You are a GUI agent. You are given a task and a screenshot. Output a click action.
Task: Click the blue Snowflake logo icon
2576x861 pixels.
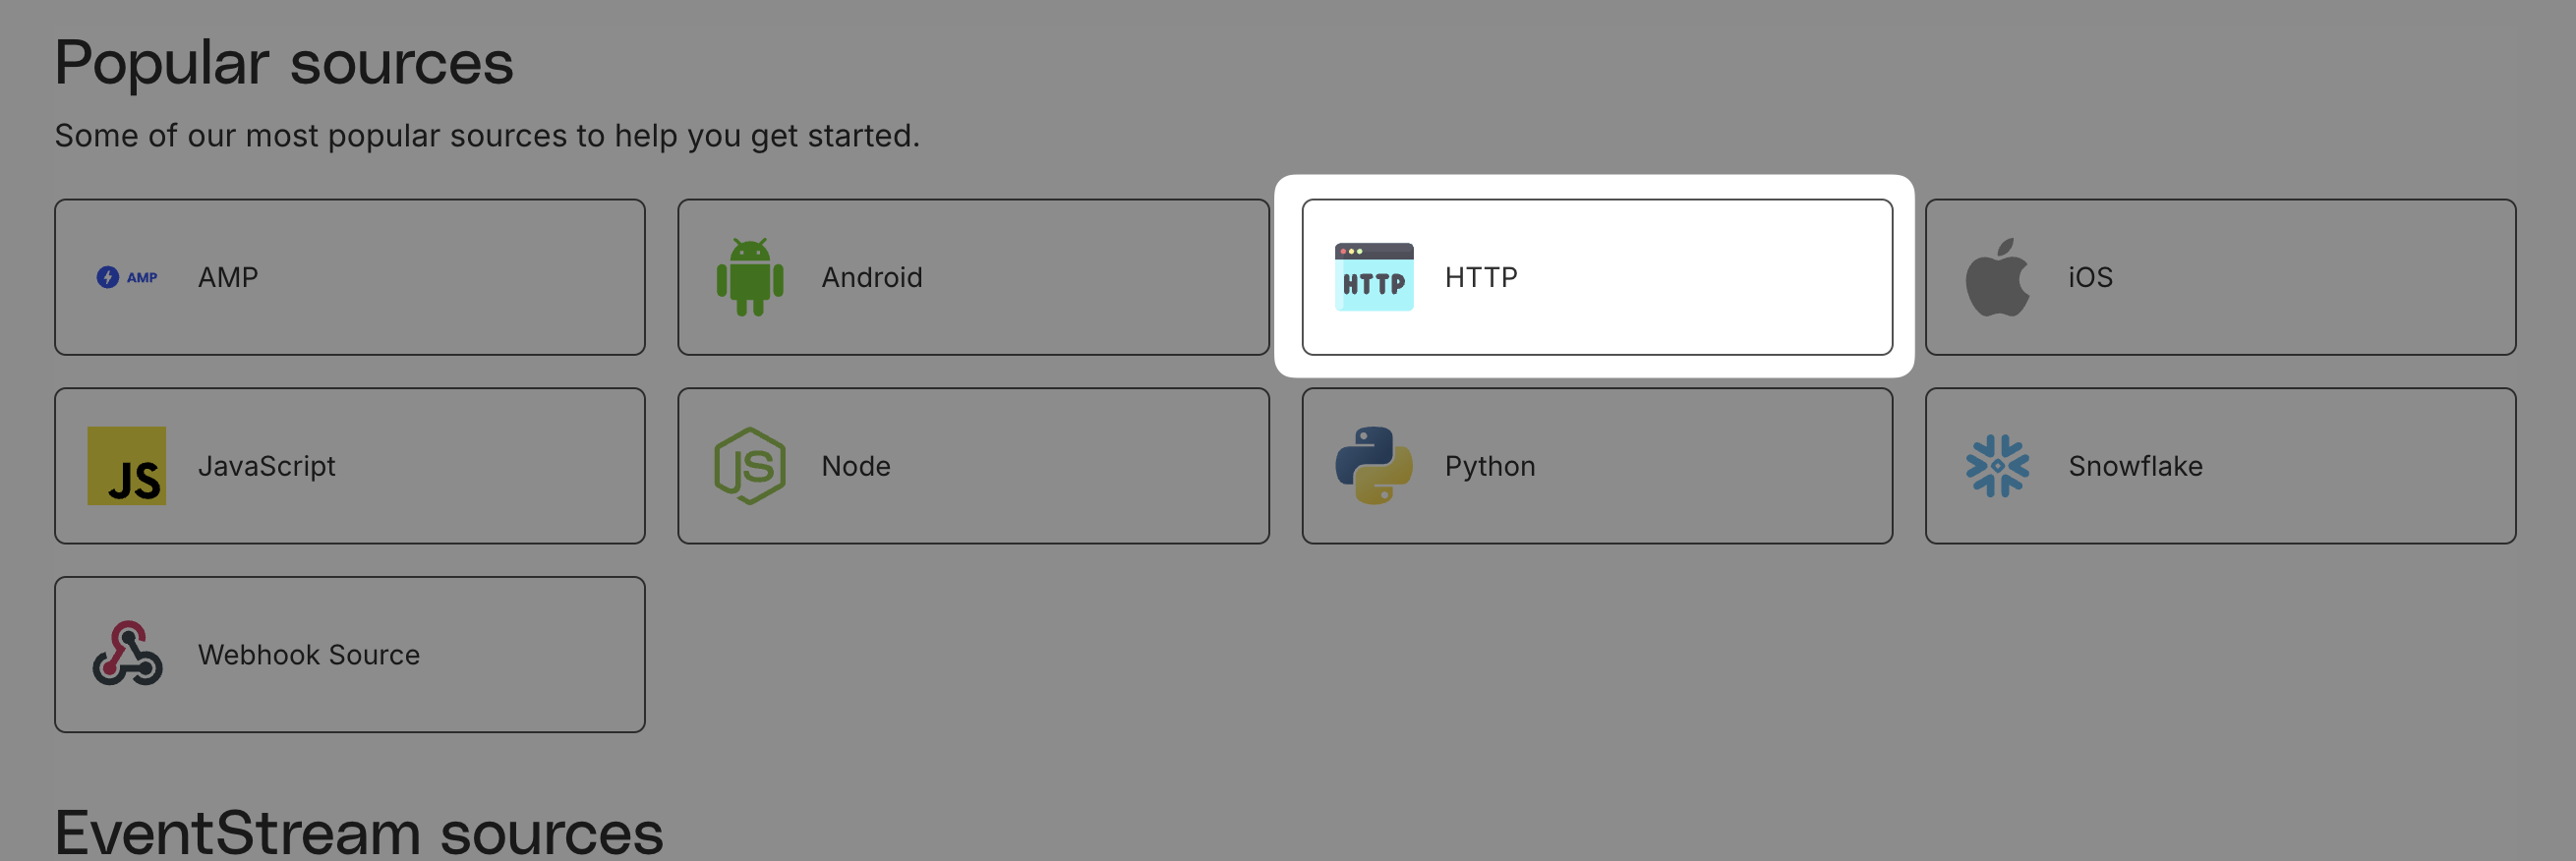click(x=1997, y=466)
